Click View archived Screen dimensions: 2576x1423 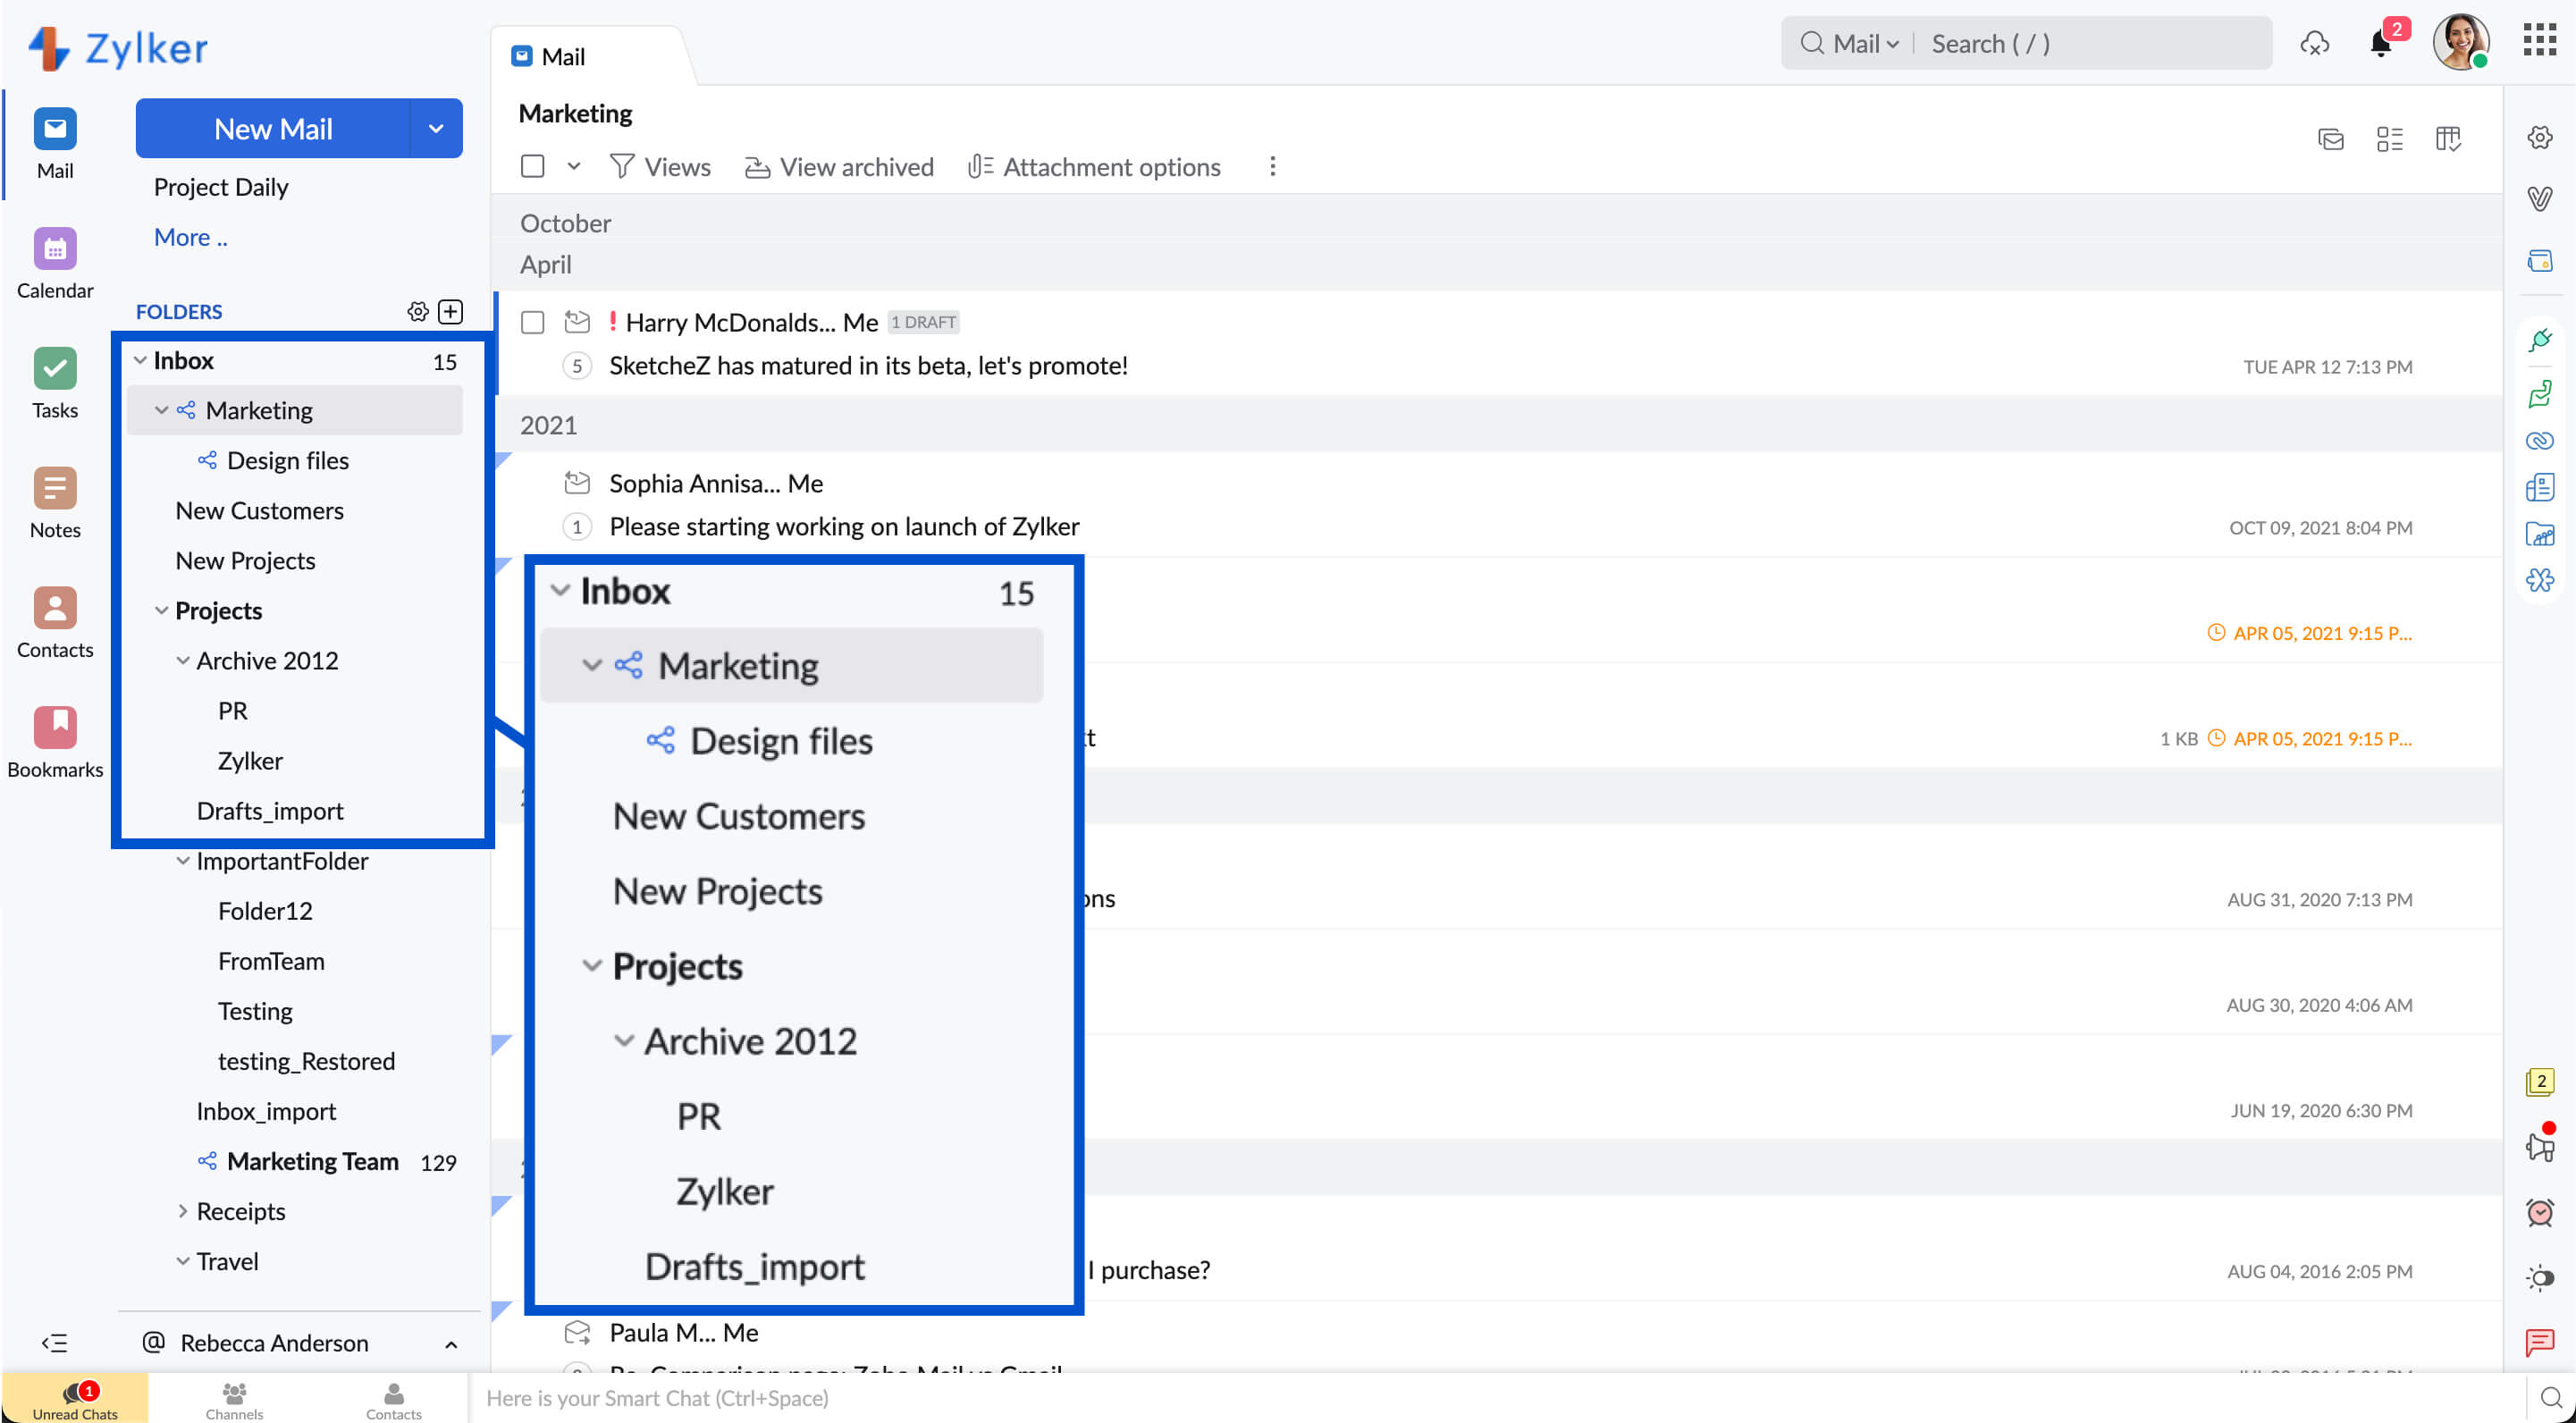839,166
